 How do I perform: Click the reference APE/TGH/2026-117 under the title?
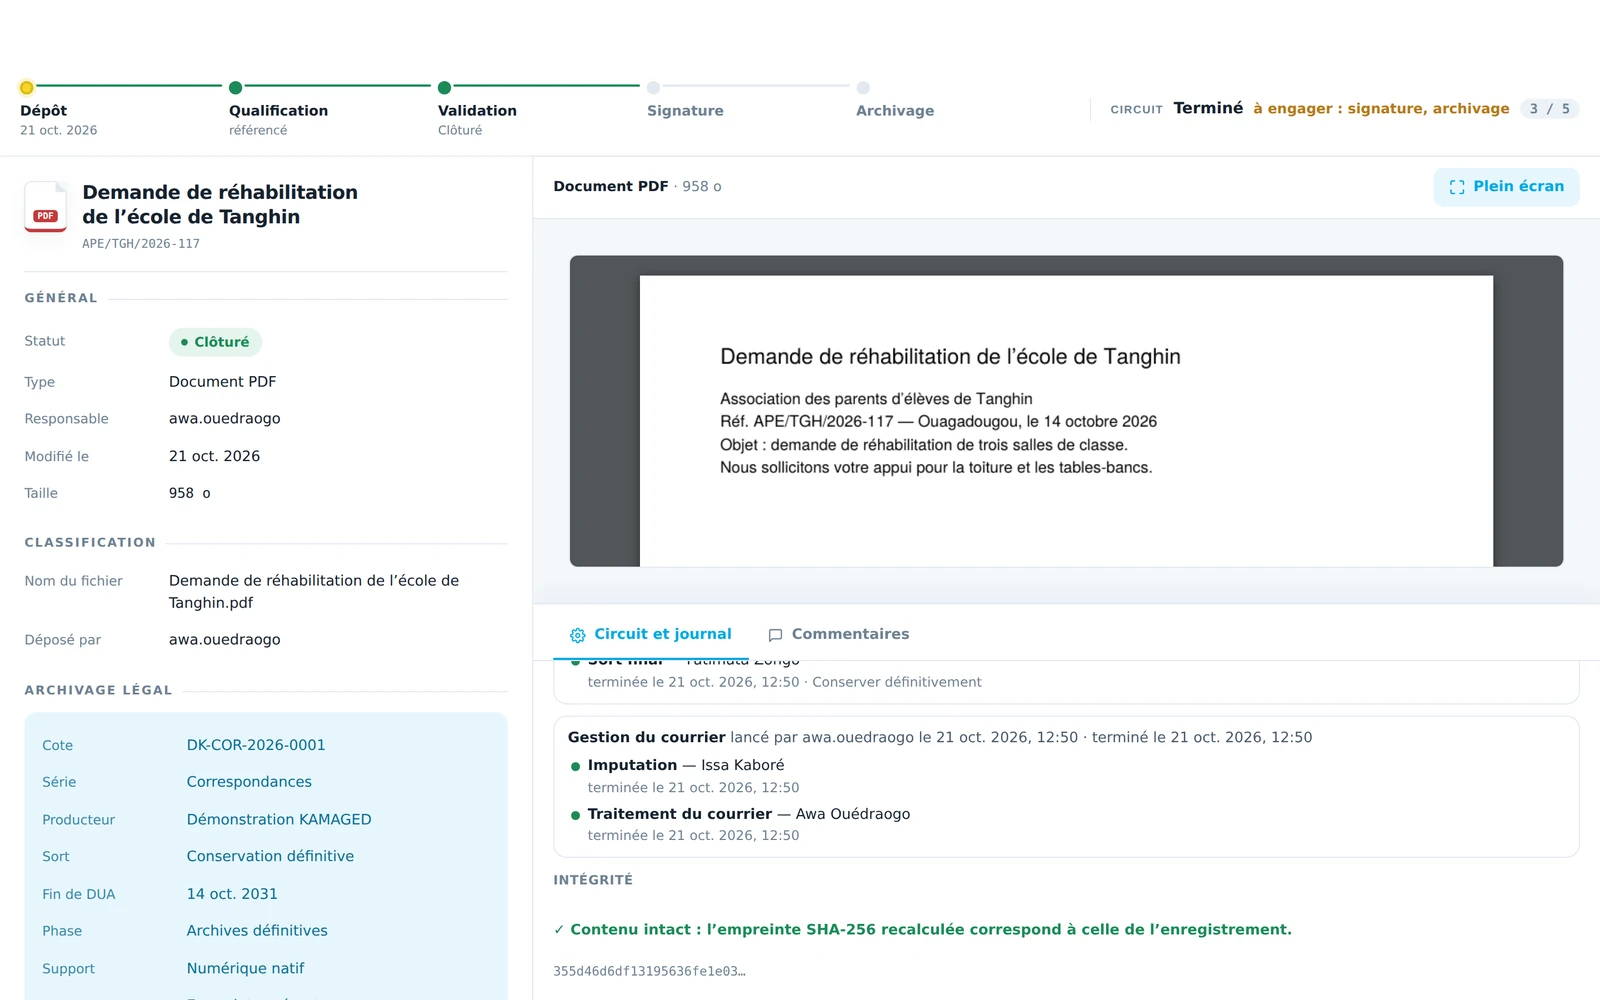[x=141, y=244]
